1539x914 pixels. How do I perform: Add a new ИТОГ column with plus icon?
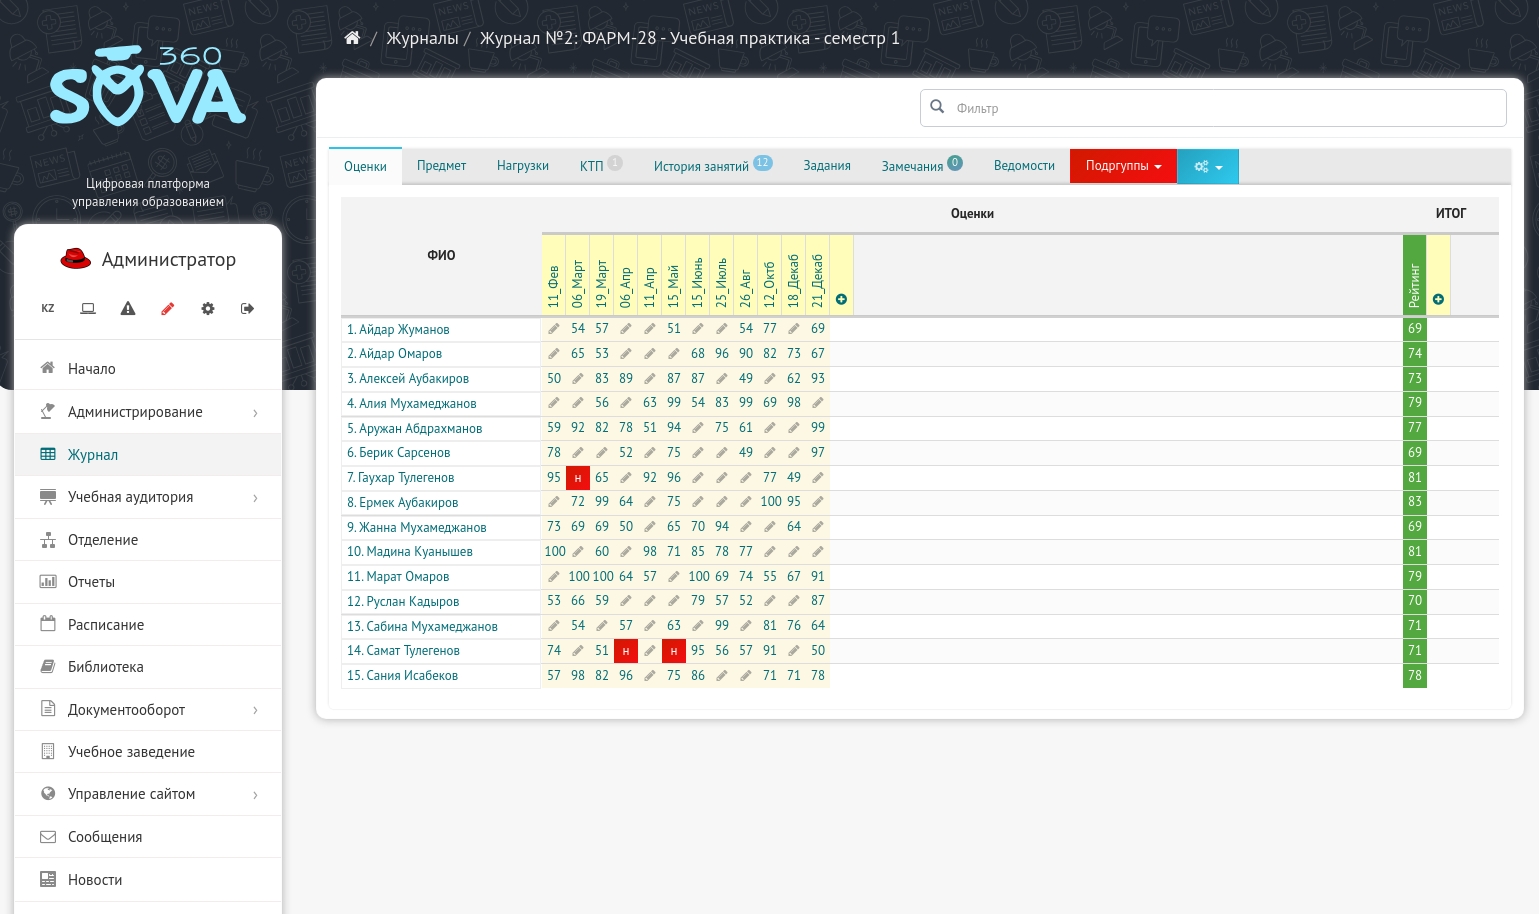1438,300
